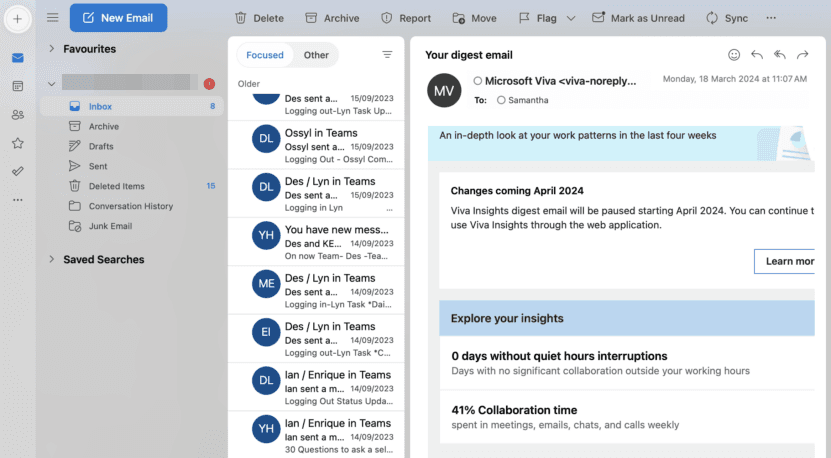
Task: Mark the email as Unread
Action: click(639, 18)
